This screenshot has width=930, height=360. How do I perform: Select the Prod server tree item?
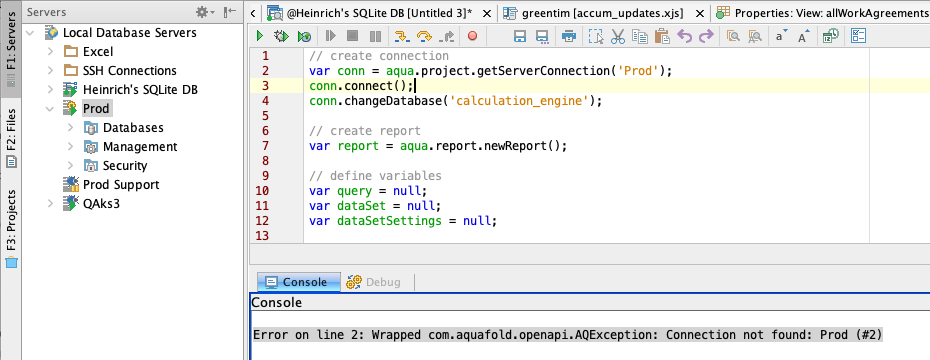pyautogui.click(x=95, y=109)
